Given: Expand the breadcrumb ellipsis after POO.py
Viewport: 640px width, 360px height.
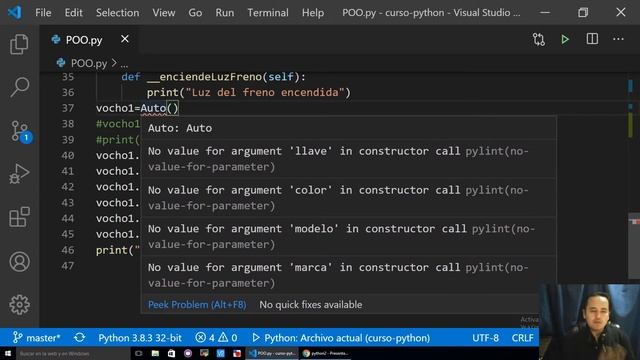Looking at the screenshot, I should [x=124, y=64].
